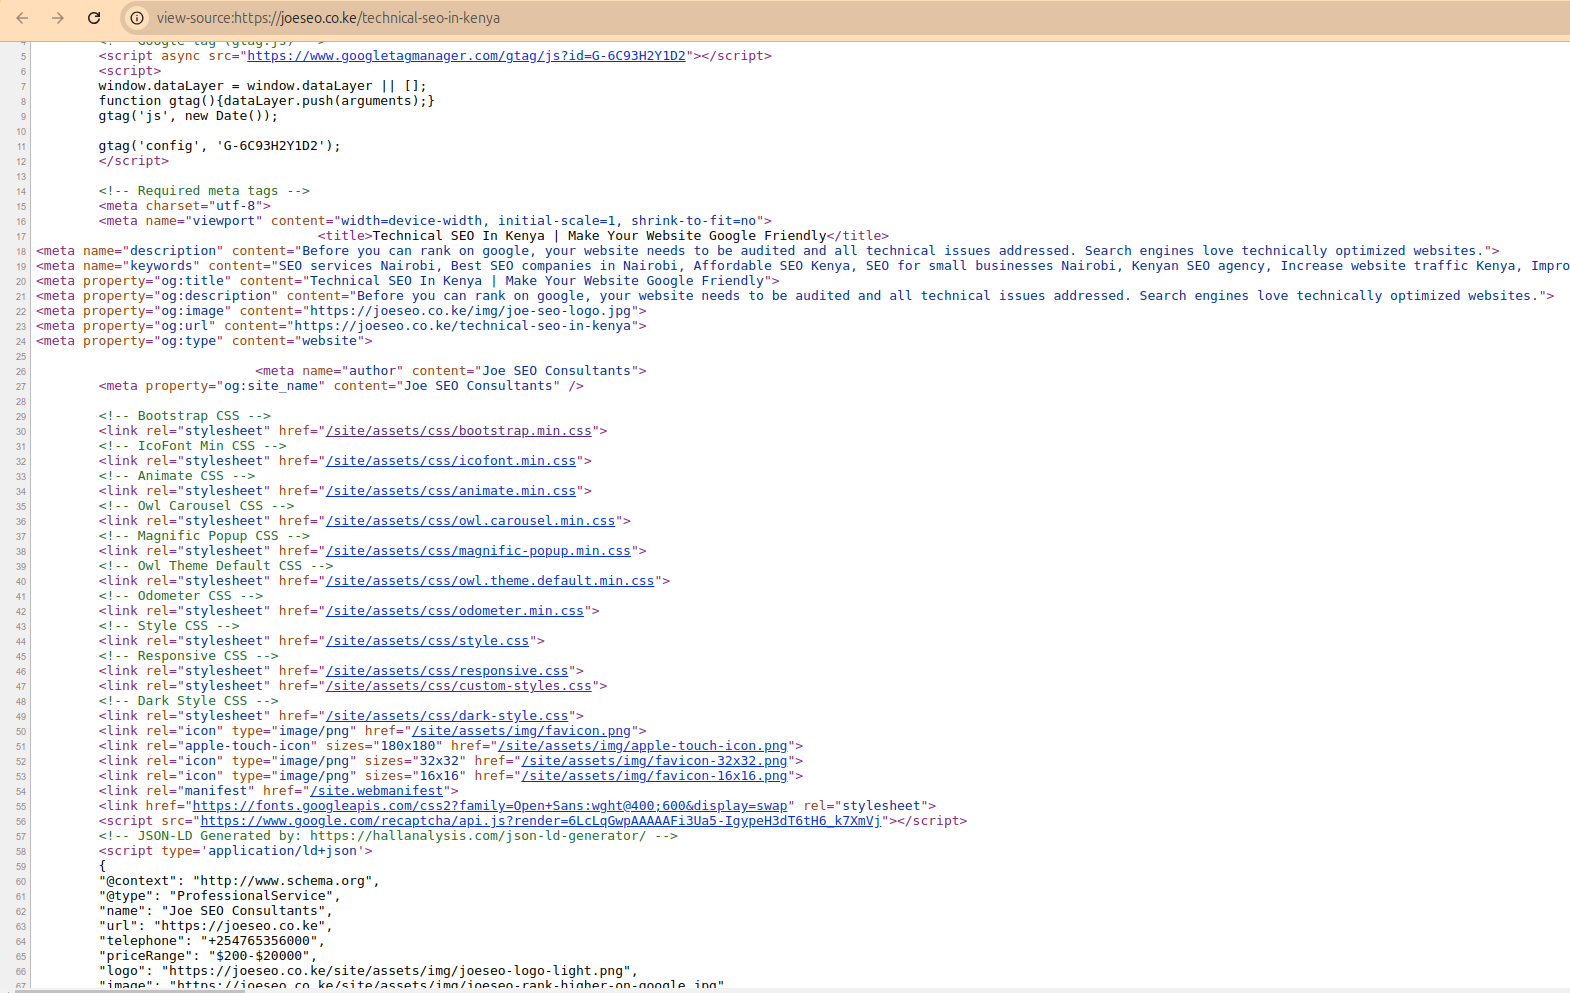
Task: Open the owl.carousel.min.css link
Action: tap(470, 521)
